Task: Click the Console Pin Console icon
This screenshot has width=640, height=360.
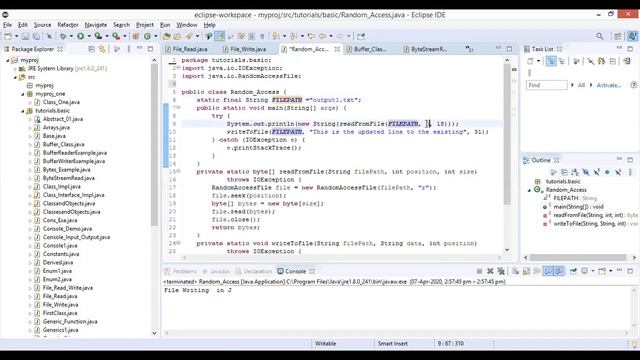Action: [x=573, y=271]
